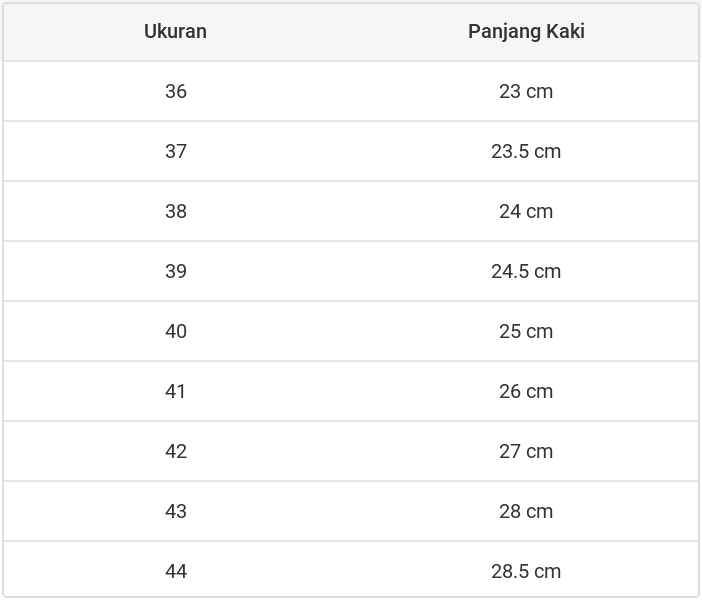Select size 42 cell
This screenshot has height=600, width=702.
click(x=176, y=451)
